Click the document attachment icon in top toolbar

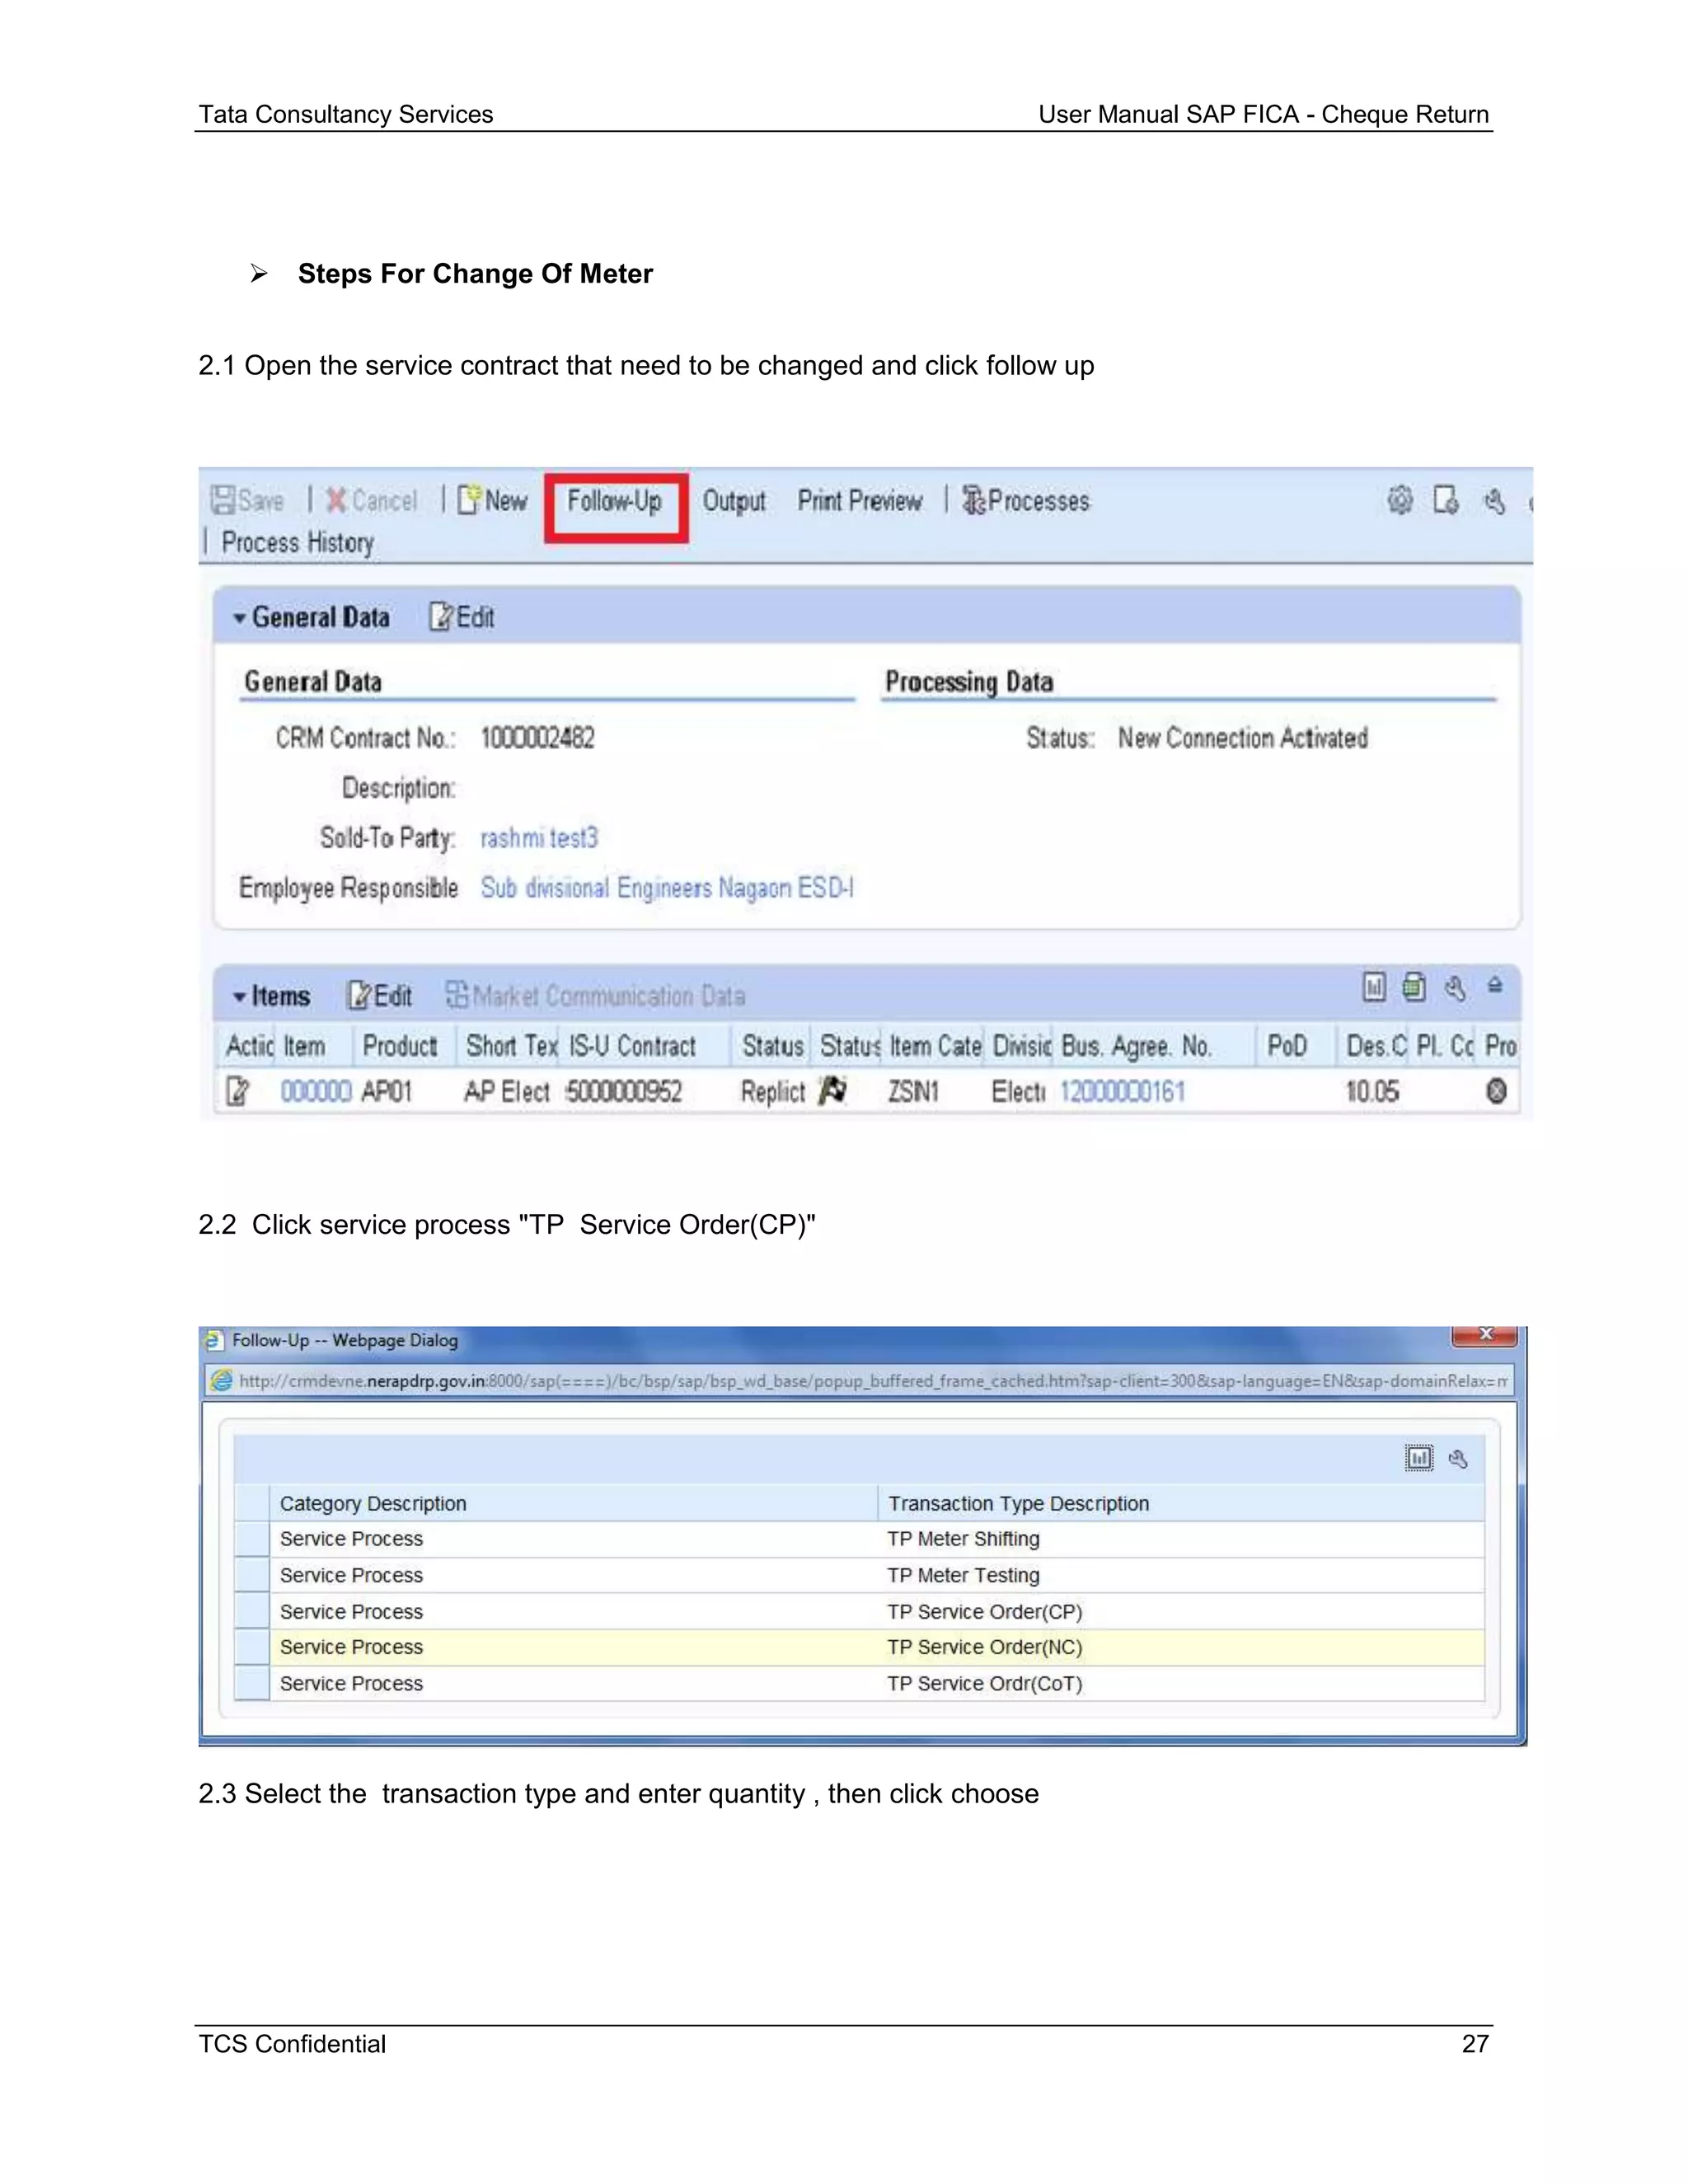click(x=1445, y=500)
